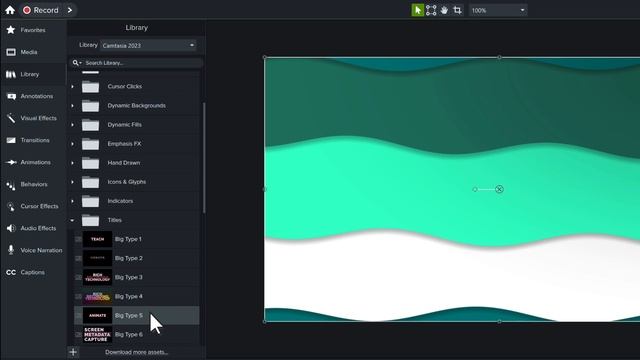Screen dimensions: 640x360
Task: Click the plus add-to-library button
Action: [73, 352]
